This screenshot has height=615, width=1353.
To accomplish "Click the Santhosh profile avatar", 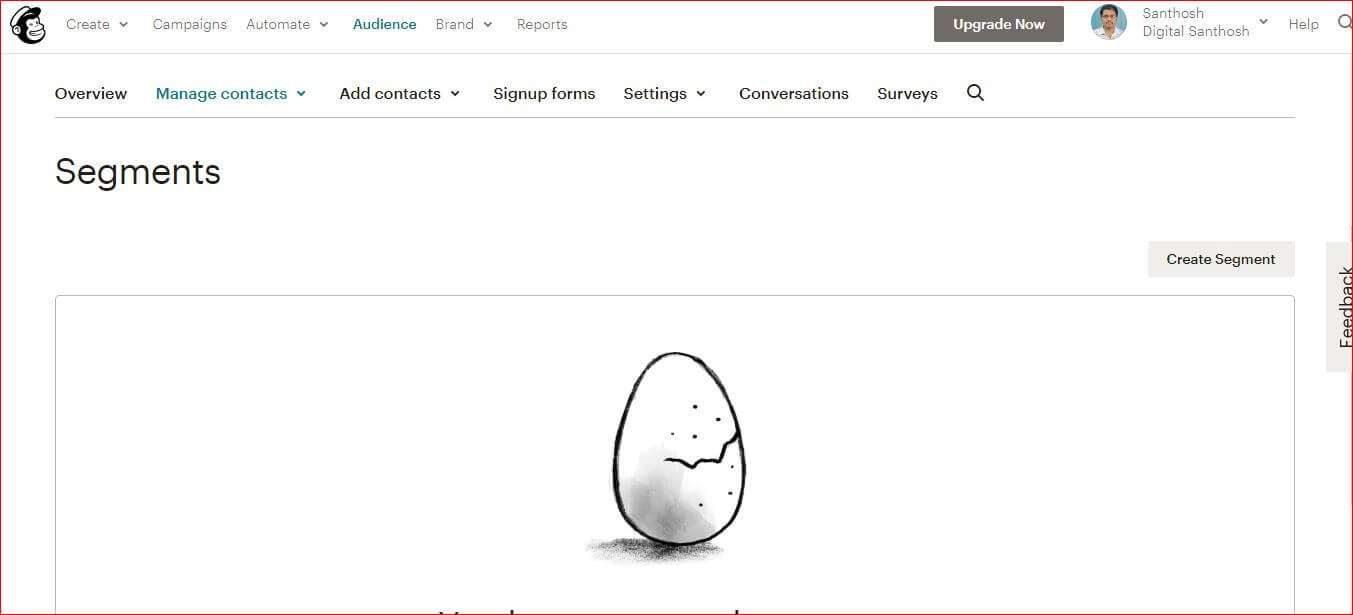I will click(1108, 22).
